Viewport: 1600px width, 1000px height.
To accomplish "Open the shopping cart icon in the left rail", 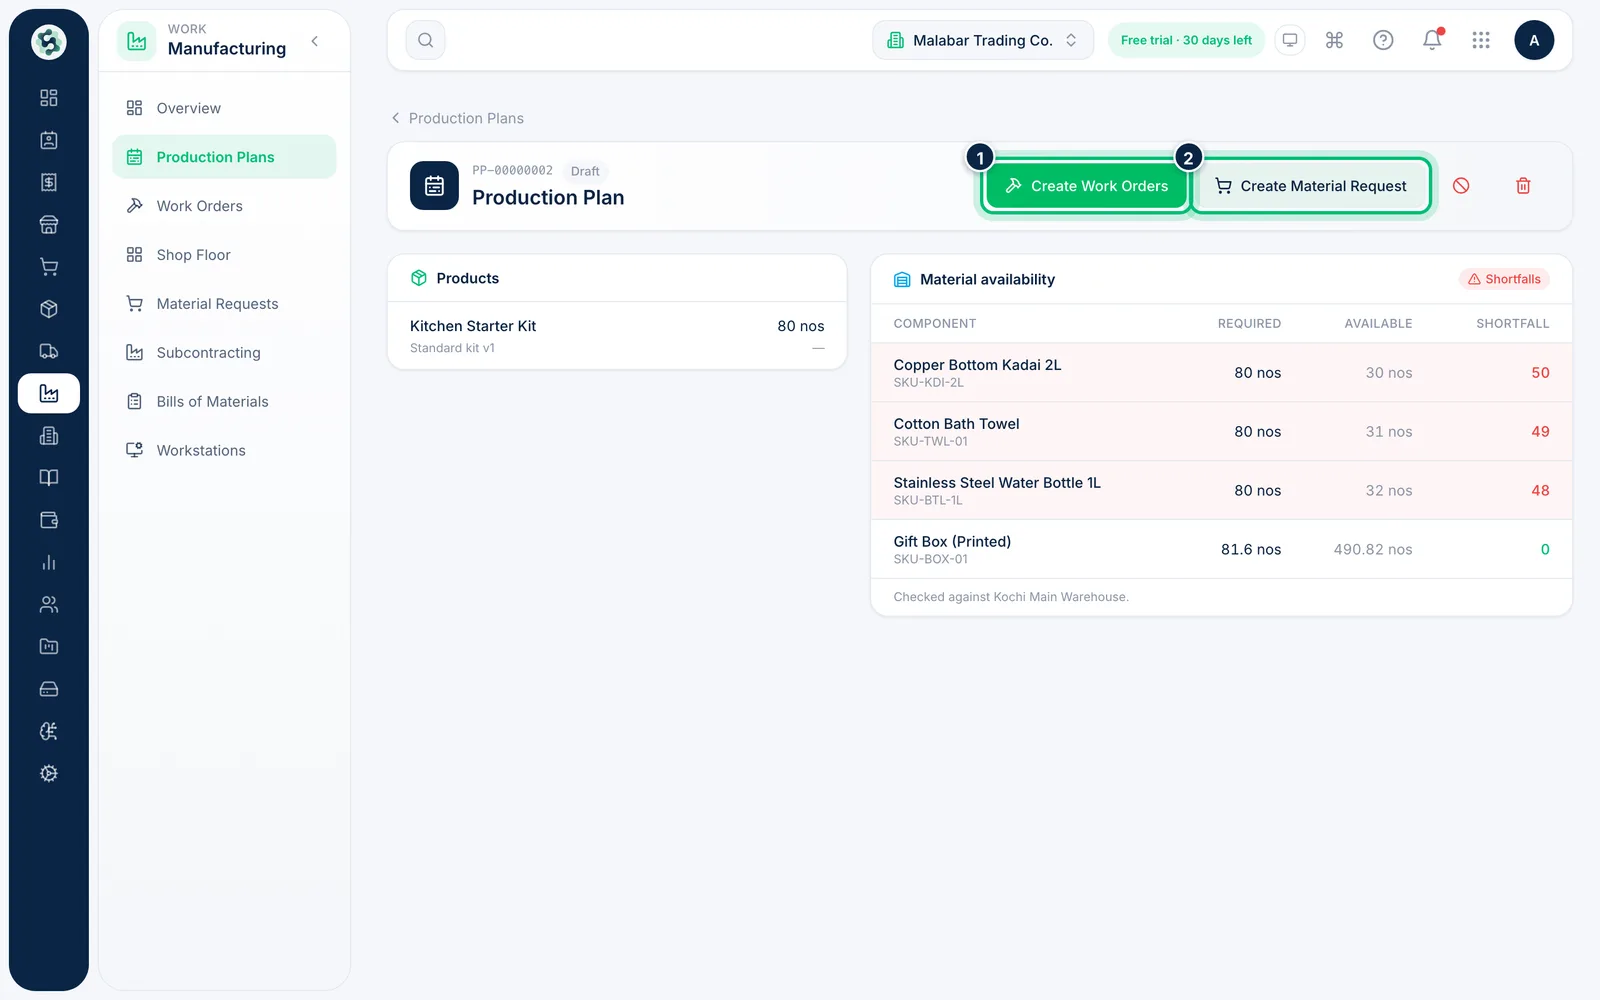I will tap(48, 267).
